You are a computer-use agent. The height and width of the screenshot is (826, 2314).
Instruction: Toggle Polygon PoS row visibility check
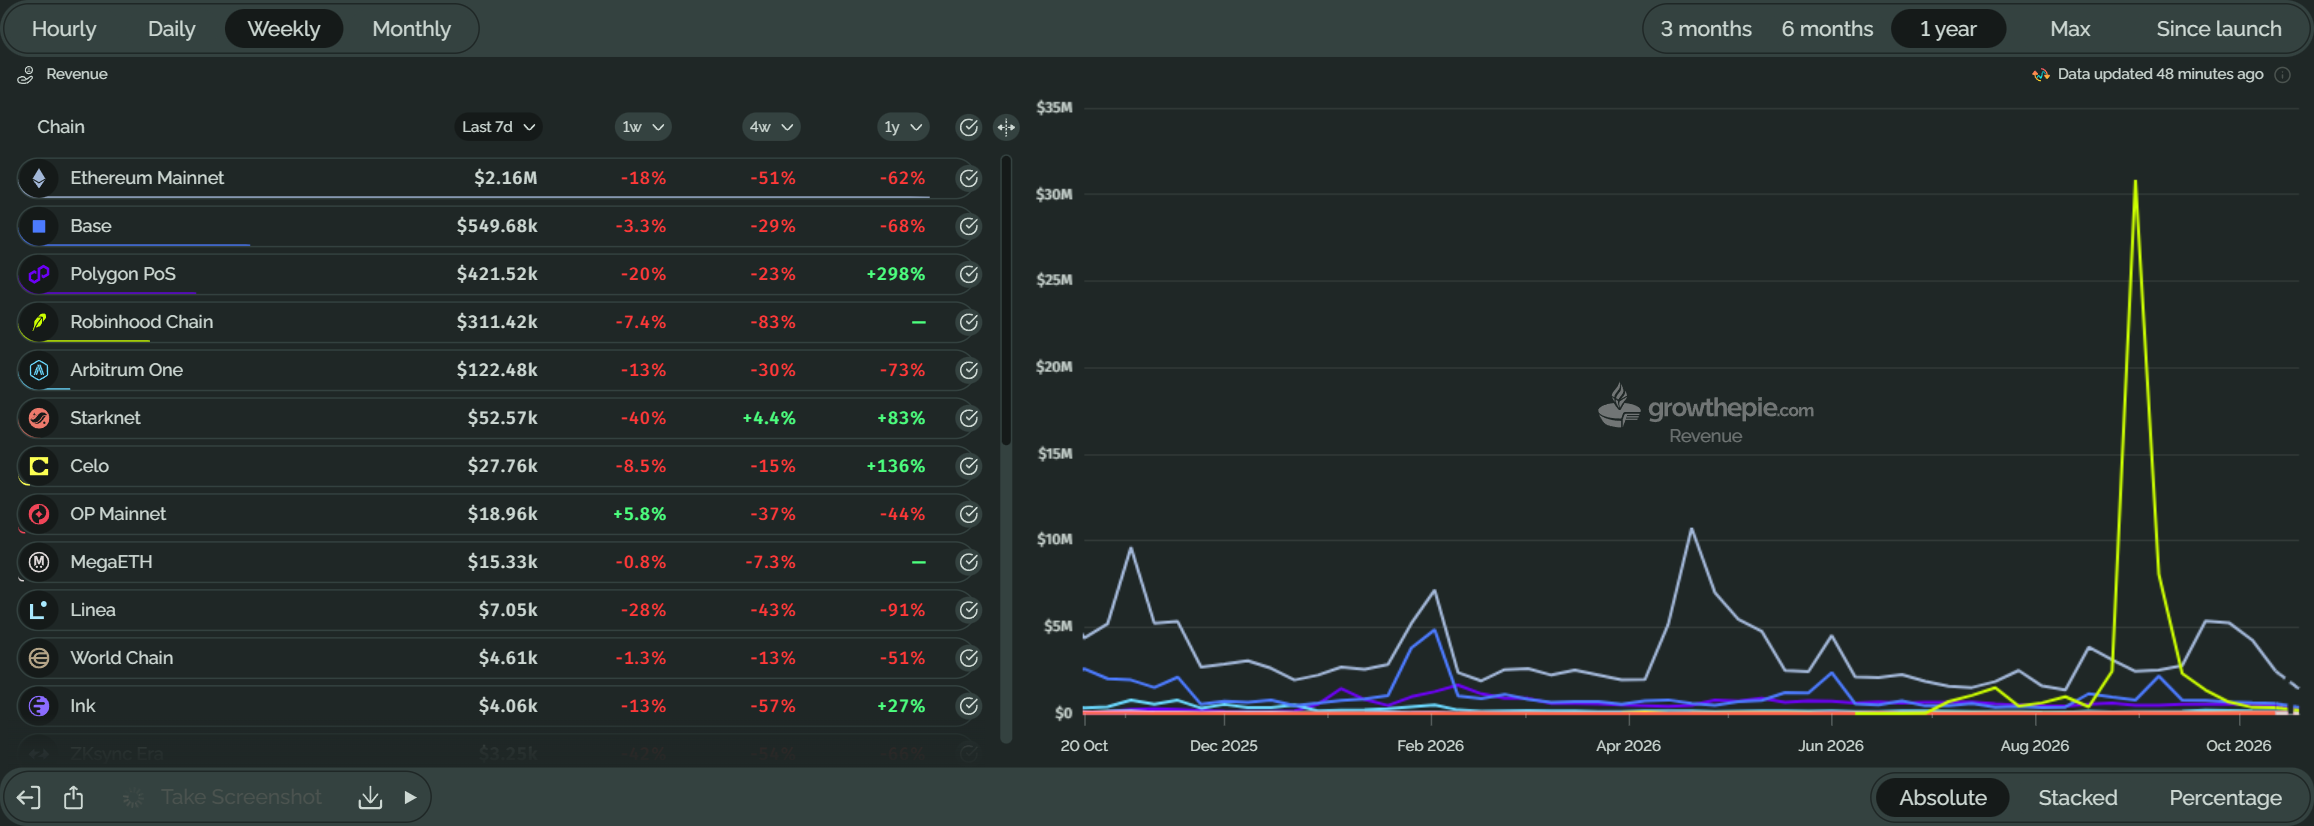pos(968,274)
